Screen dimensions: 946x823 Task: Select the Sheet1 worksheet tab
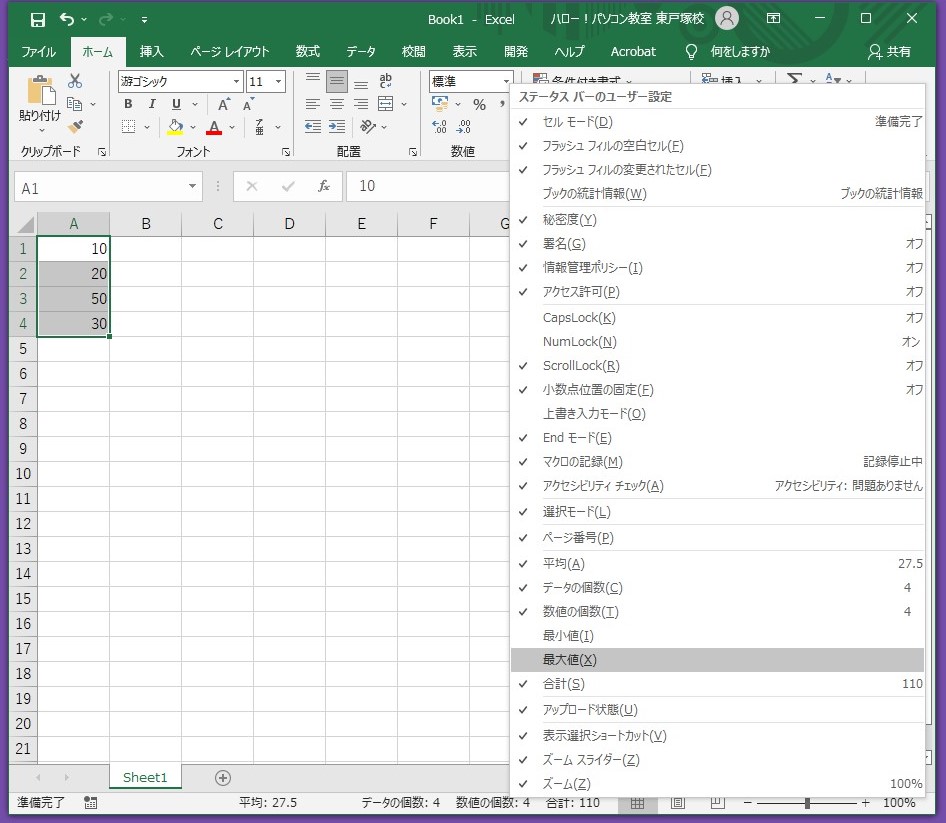coord(145,777)
